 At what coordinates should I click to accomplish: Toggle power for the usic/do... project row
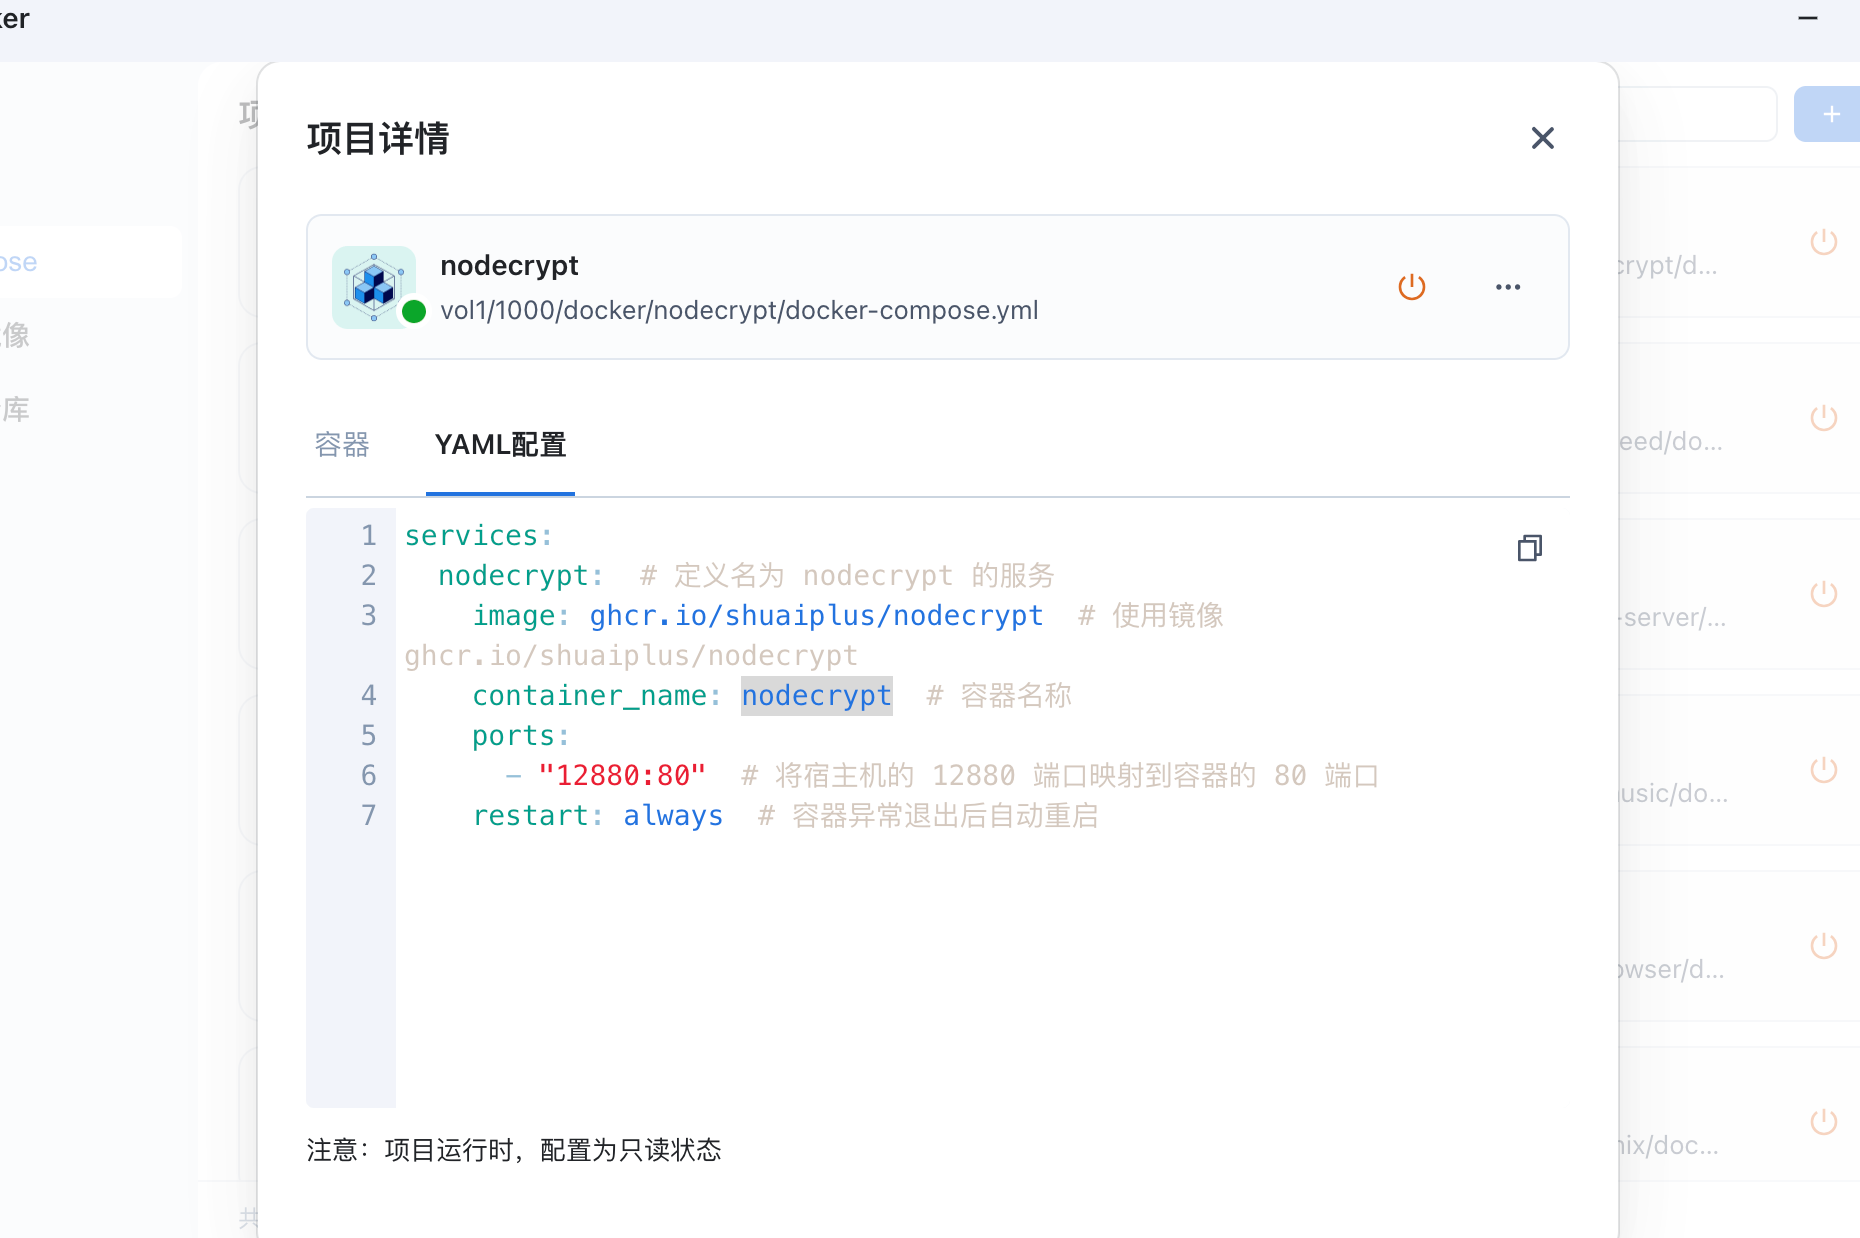point(1823,770)
